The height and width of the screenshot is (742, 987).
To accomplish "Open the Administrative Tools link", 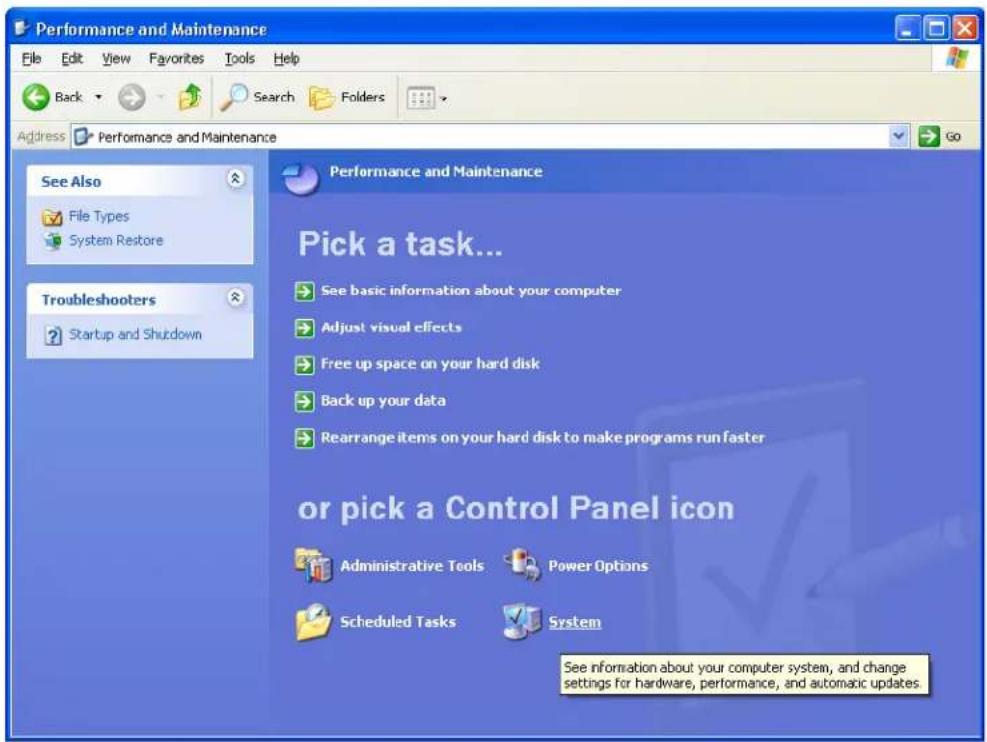I will click(412, 566).
